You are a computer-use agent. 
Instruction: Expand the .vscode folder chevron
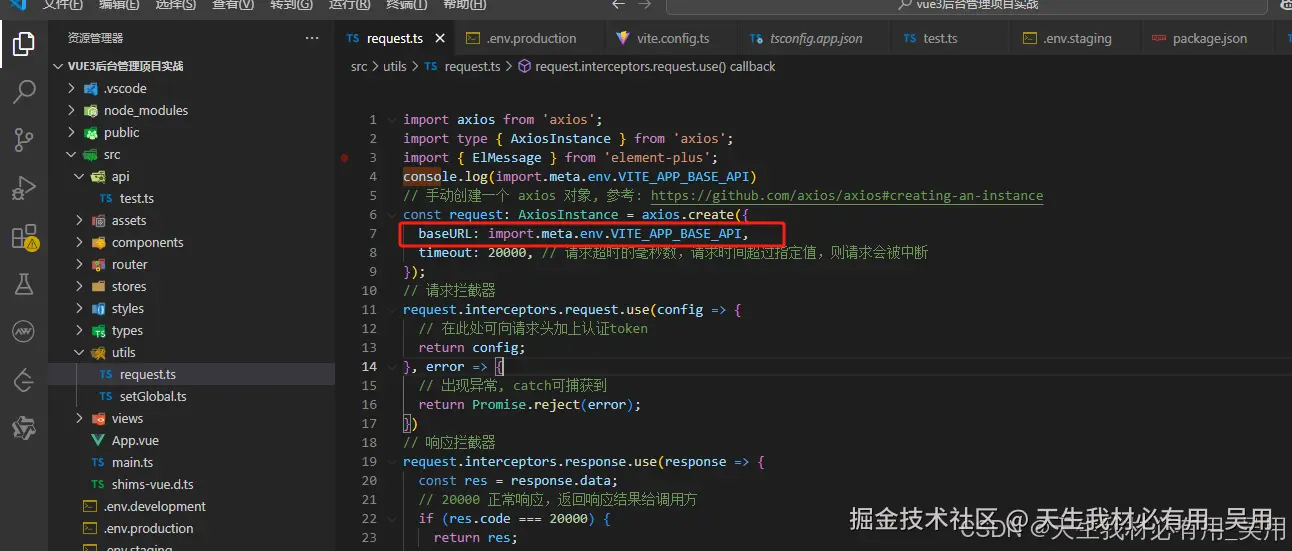tap(71, 88)
